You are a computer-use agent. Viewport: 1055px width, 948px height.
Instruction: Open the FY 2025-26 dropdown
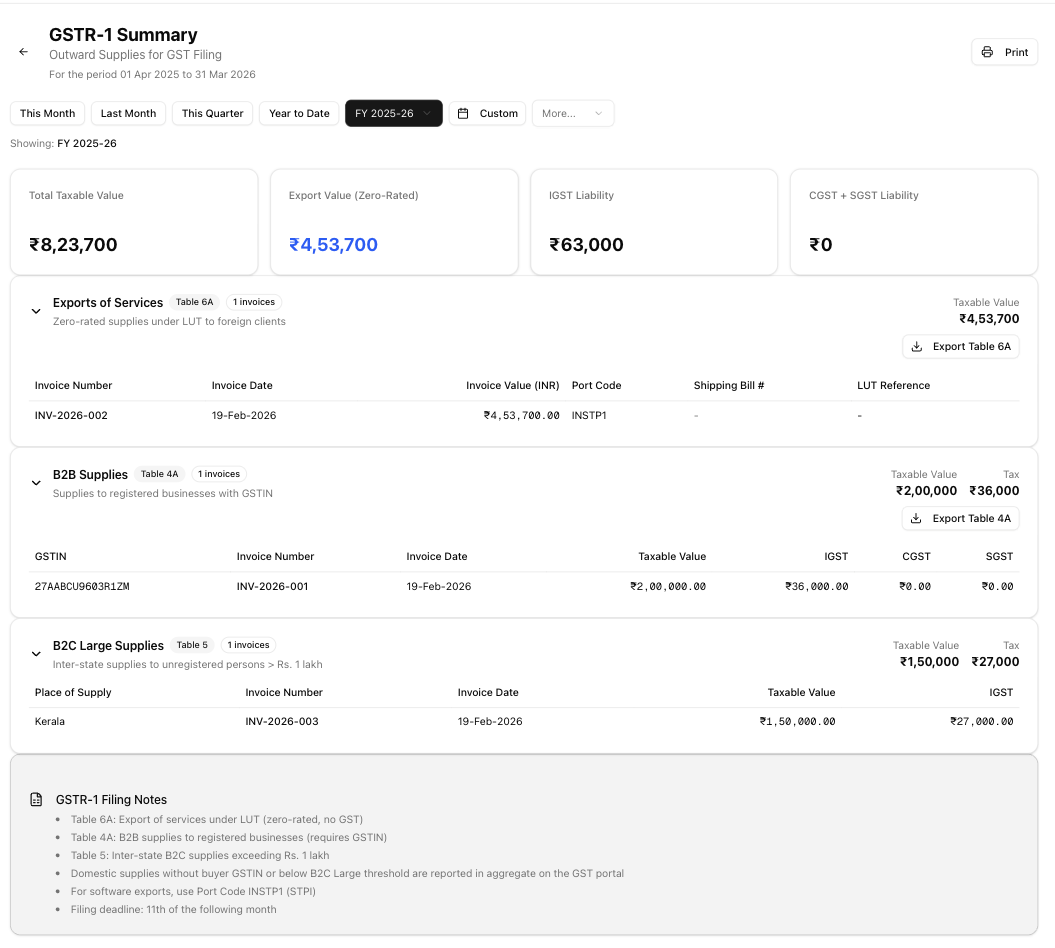pyautogui.click(x=393, y=114)
